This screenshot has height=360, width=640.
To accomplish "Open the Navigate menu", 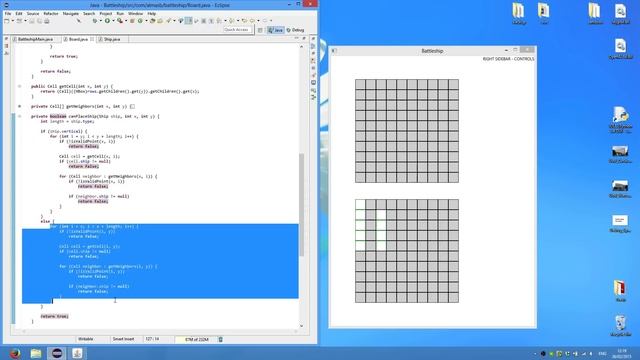I will [71, 13].
